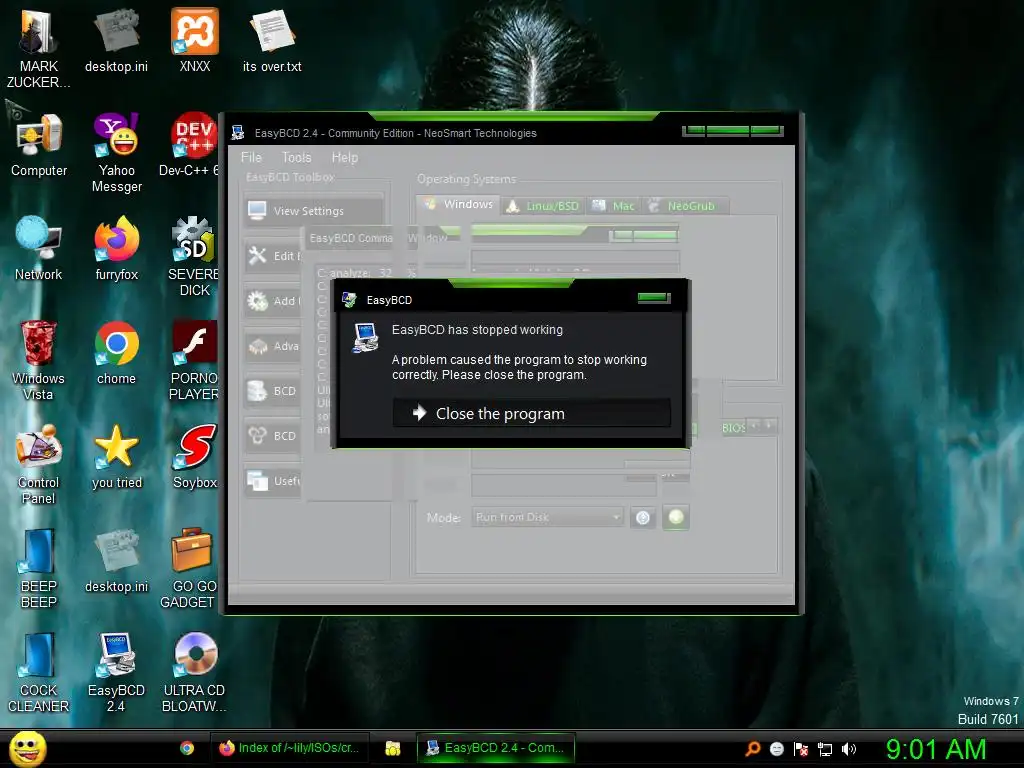Launch the chome Chrome shortcut
Screen dimensions: 1024x768
point(117,353)
